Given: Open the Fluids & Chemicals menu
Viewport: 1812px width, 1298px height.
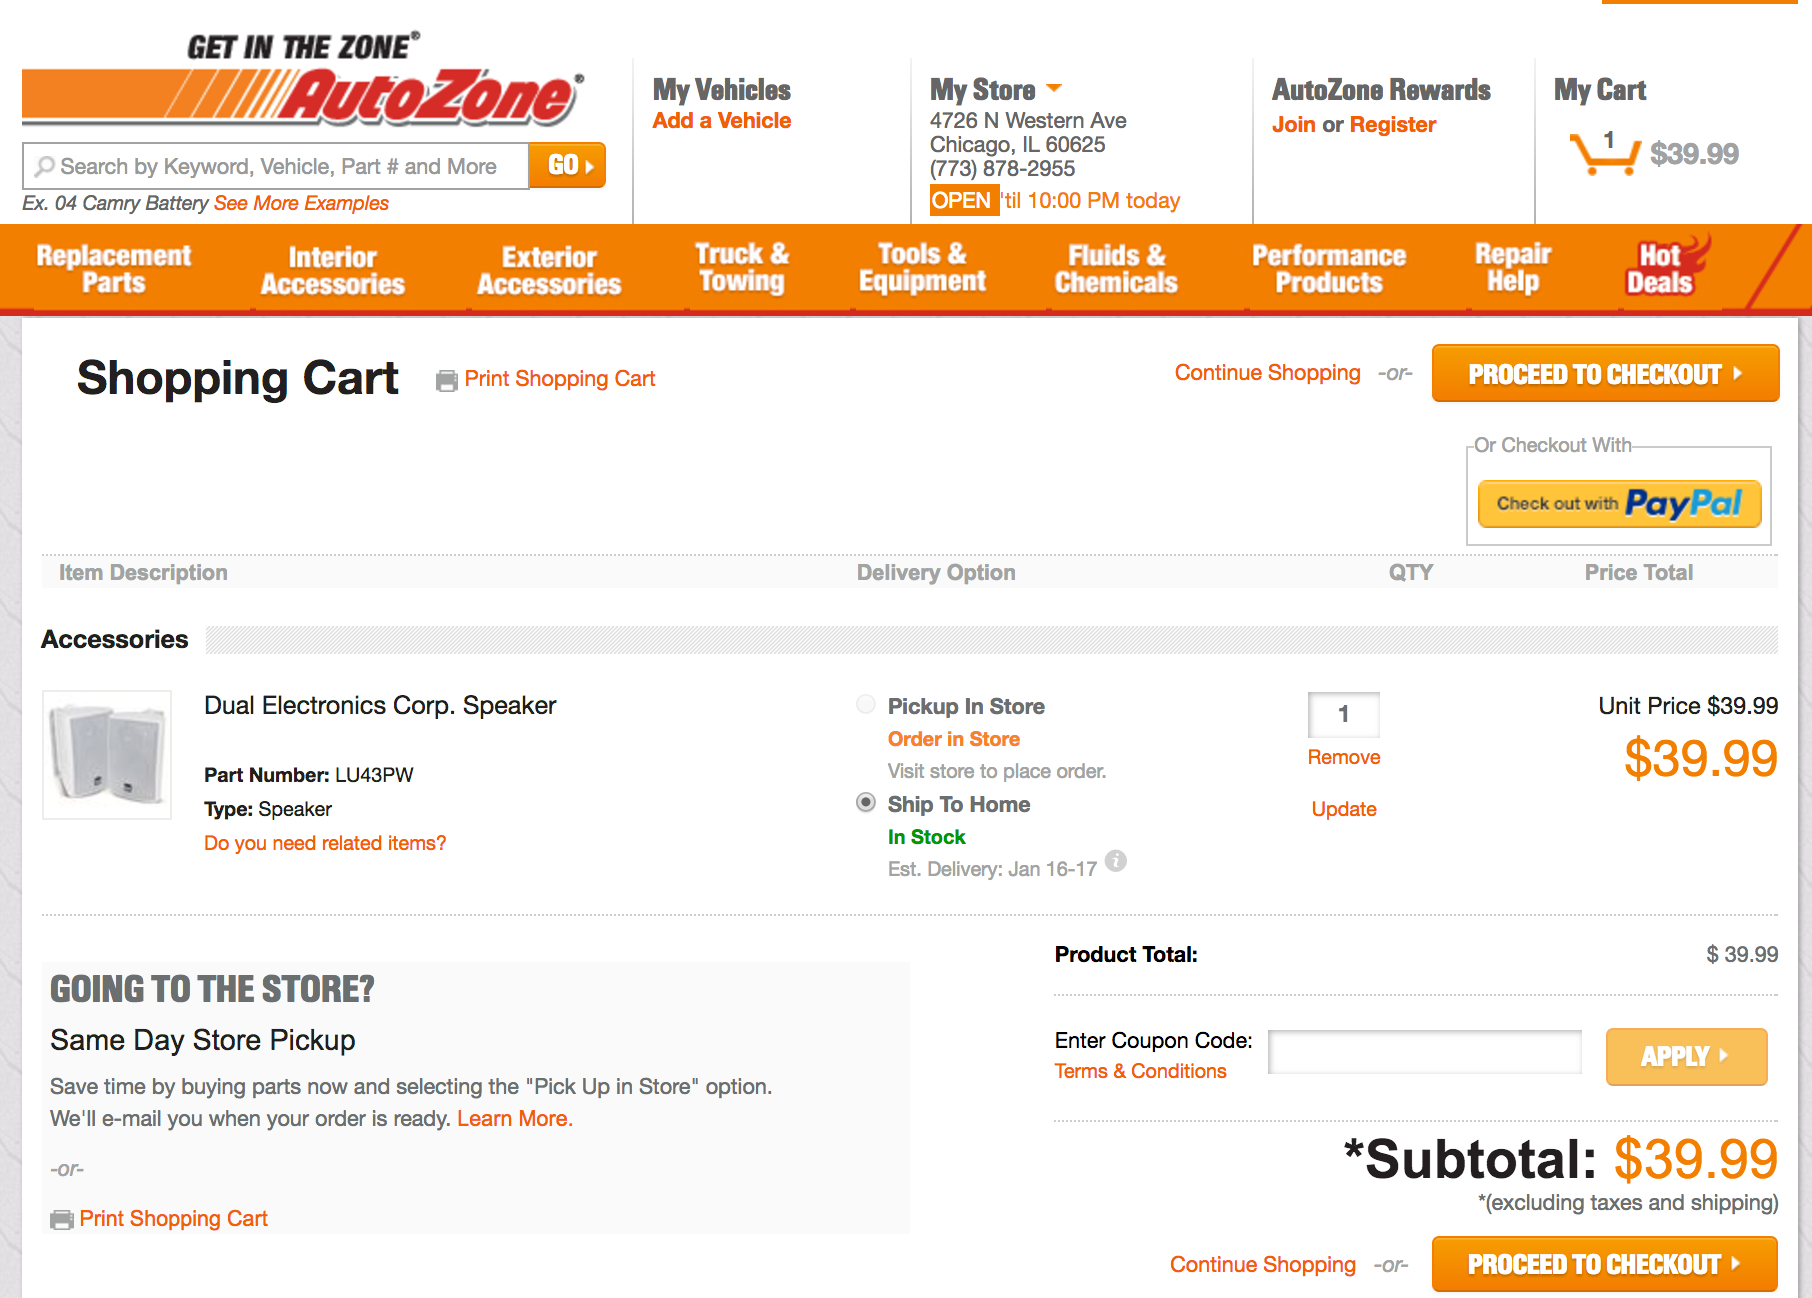Looking at the screenshot, I should coord(1116,269).
